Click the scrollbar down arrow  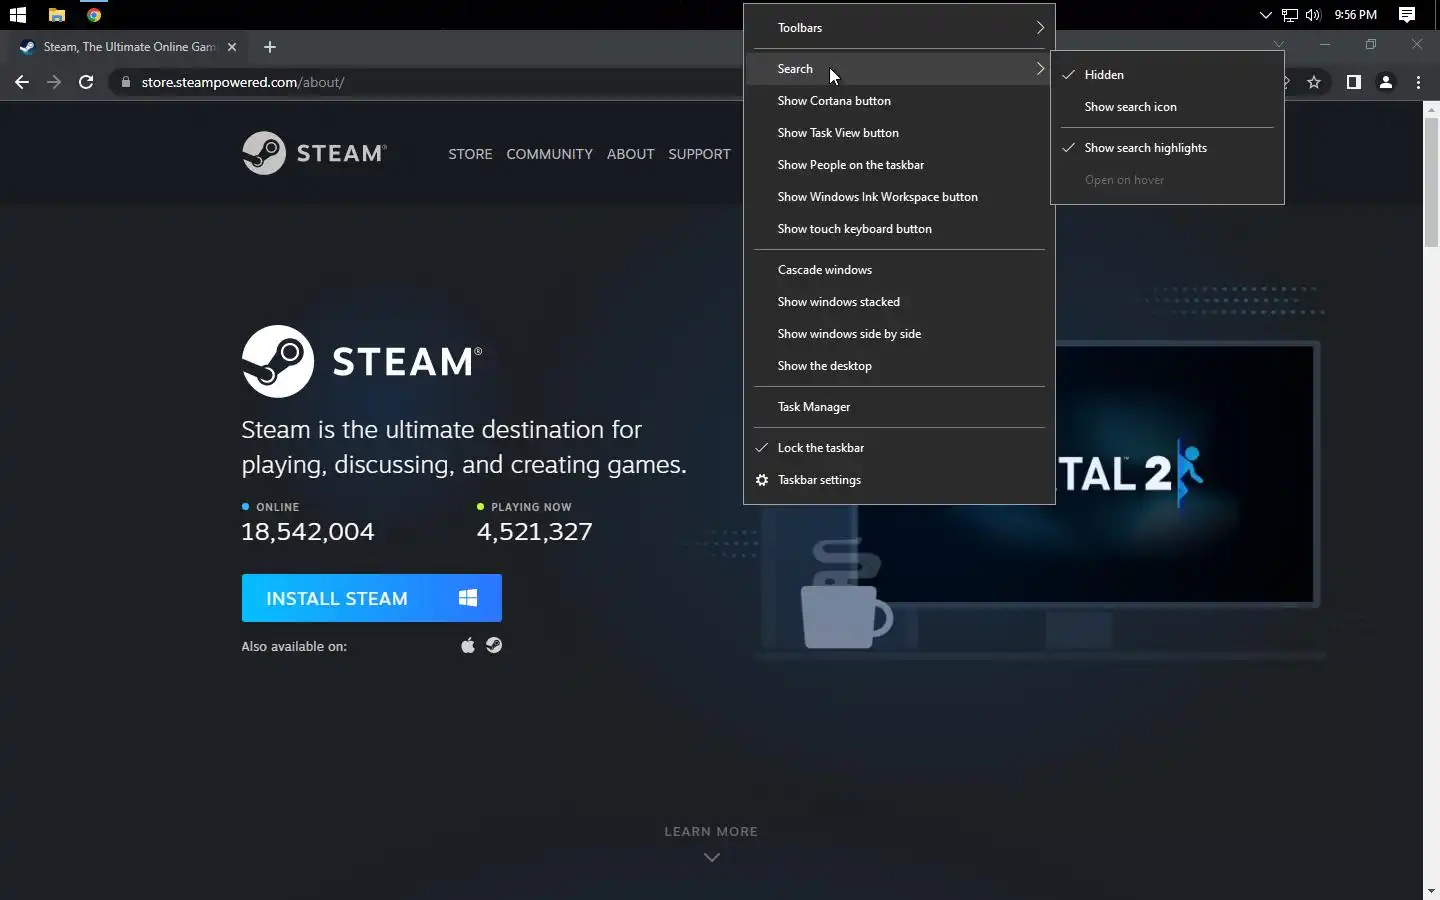tap(1431, 891)
